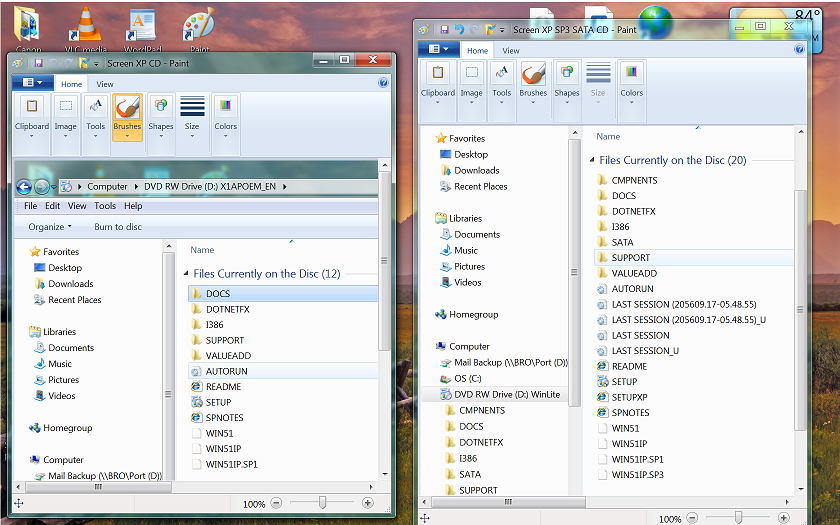Click Paint app icon in Screen XP CD title bar
Image resolution: width=840 pixels, height=525 pixels.
click(x=18, y=63)
